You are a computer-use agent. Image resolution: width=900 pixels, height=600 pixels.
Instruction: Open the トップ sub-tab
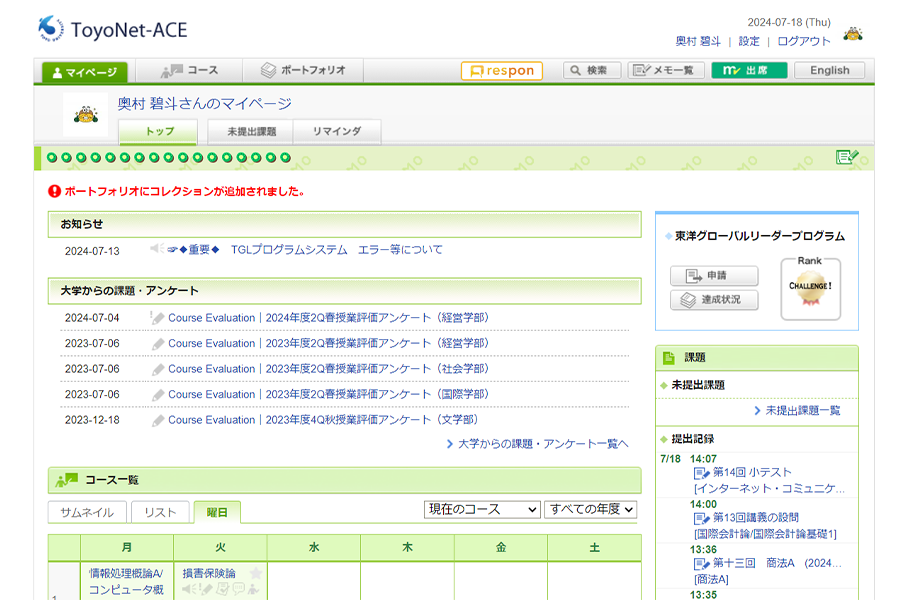tap(158, 131)
